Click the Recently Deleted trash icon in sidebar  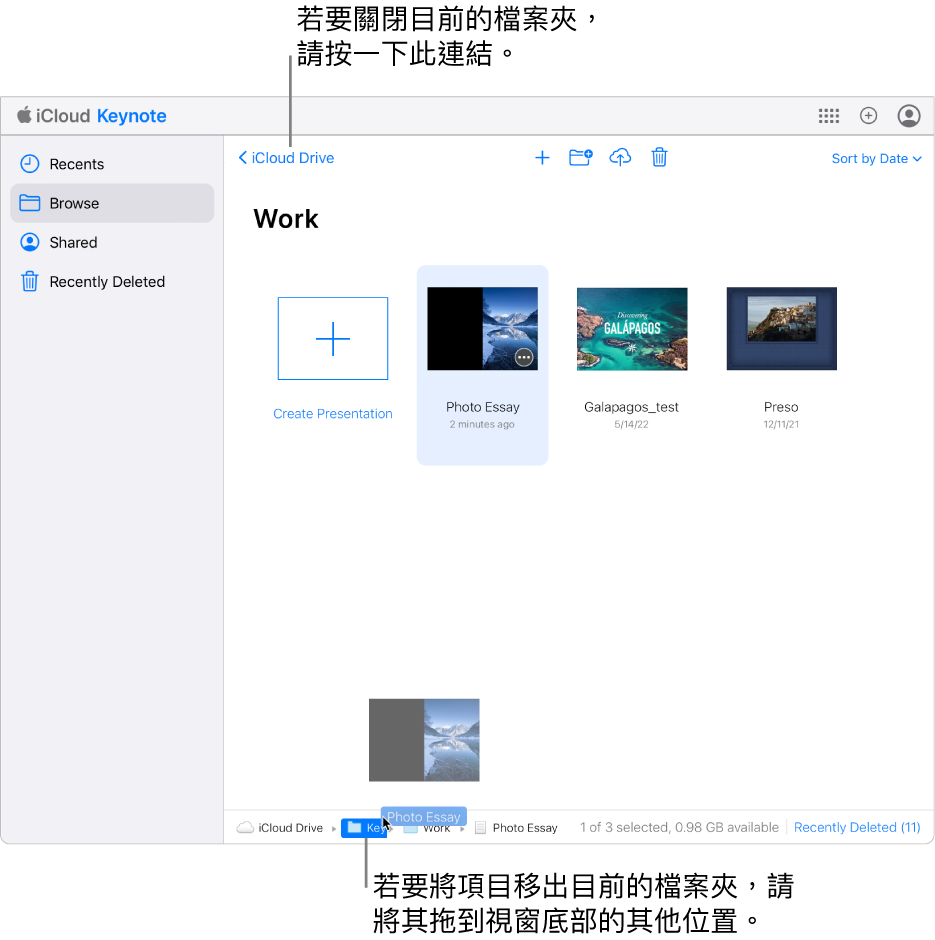click(29, 281)
